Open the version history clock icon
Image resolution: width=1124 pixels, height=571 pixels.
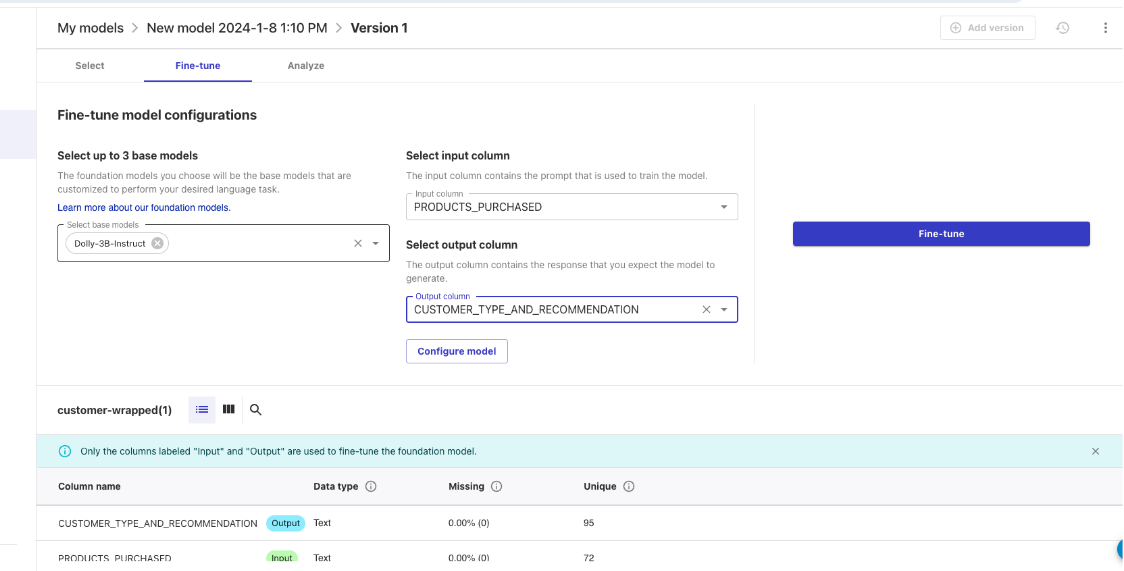(1063, 28)
